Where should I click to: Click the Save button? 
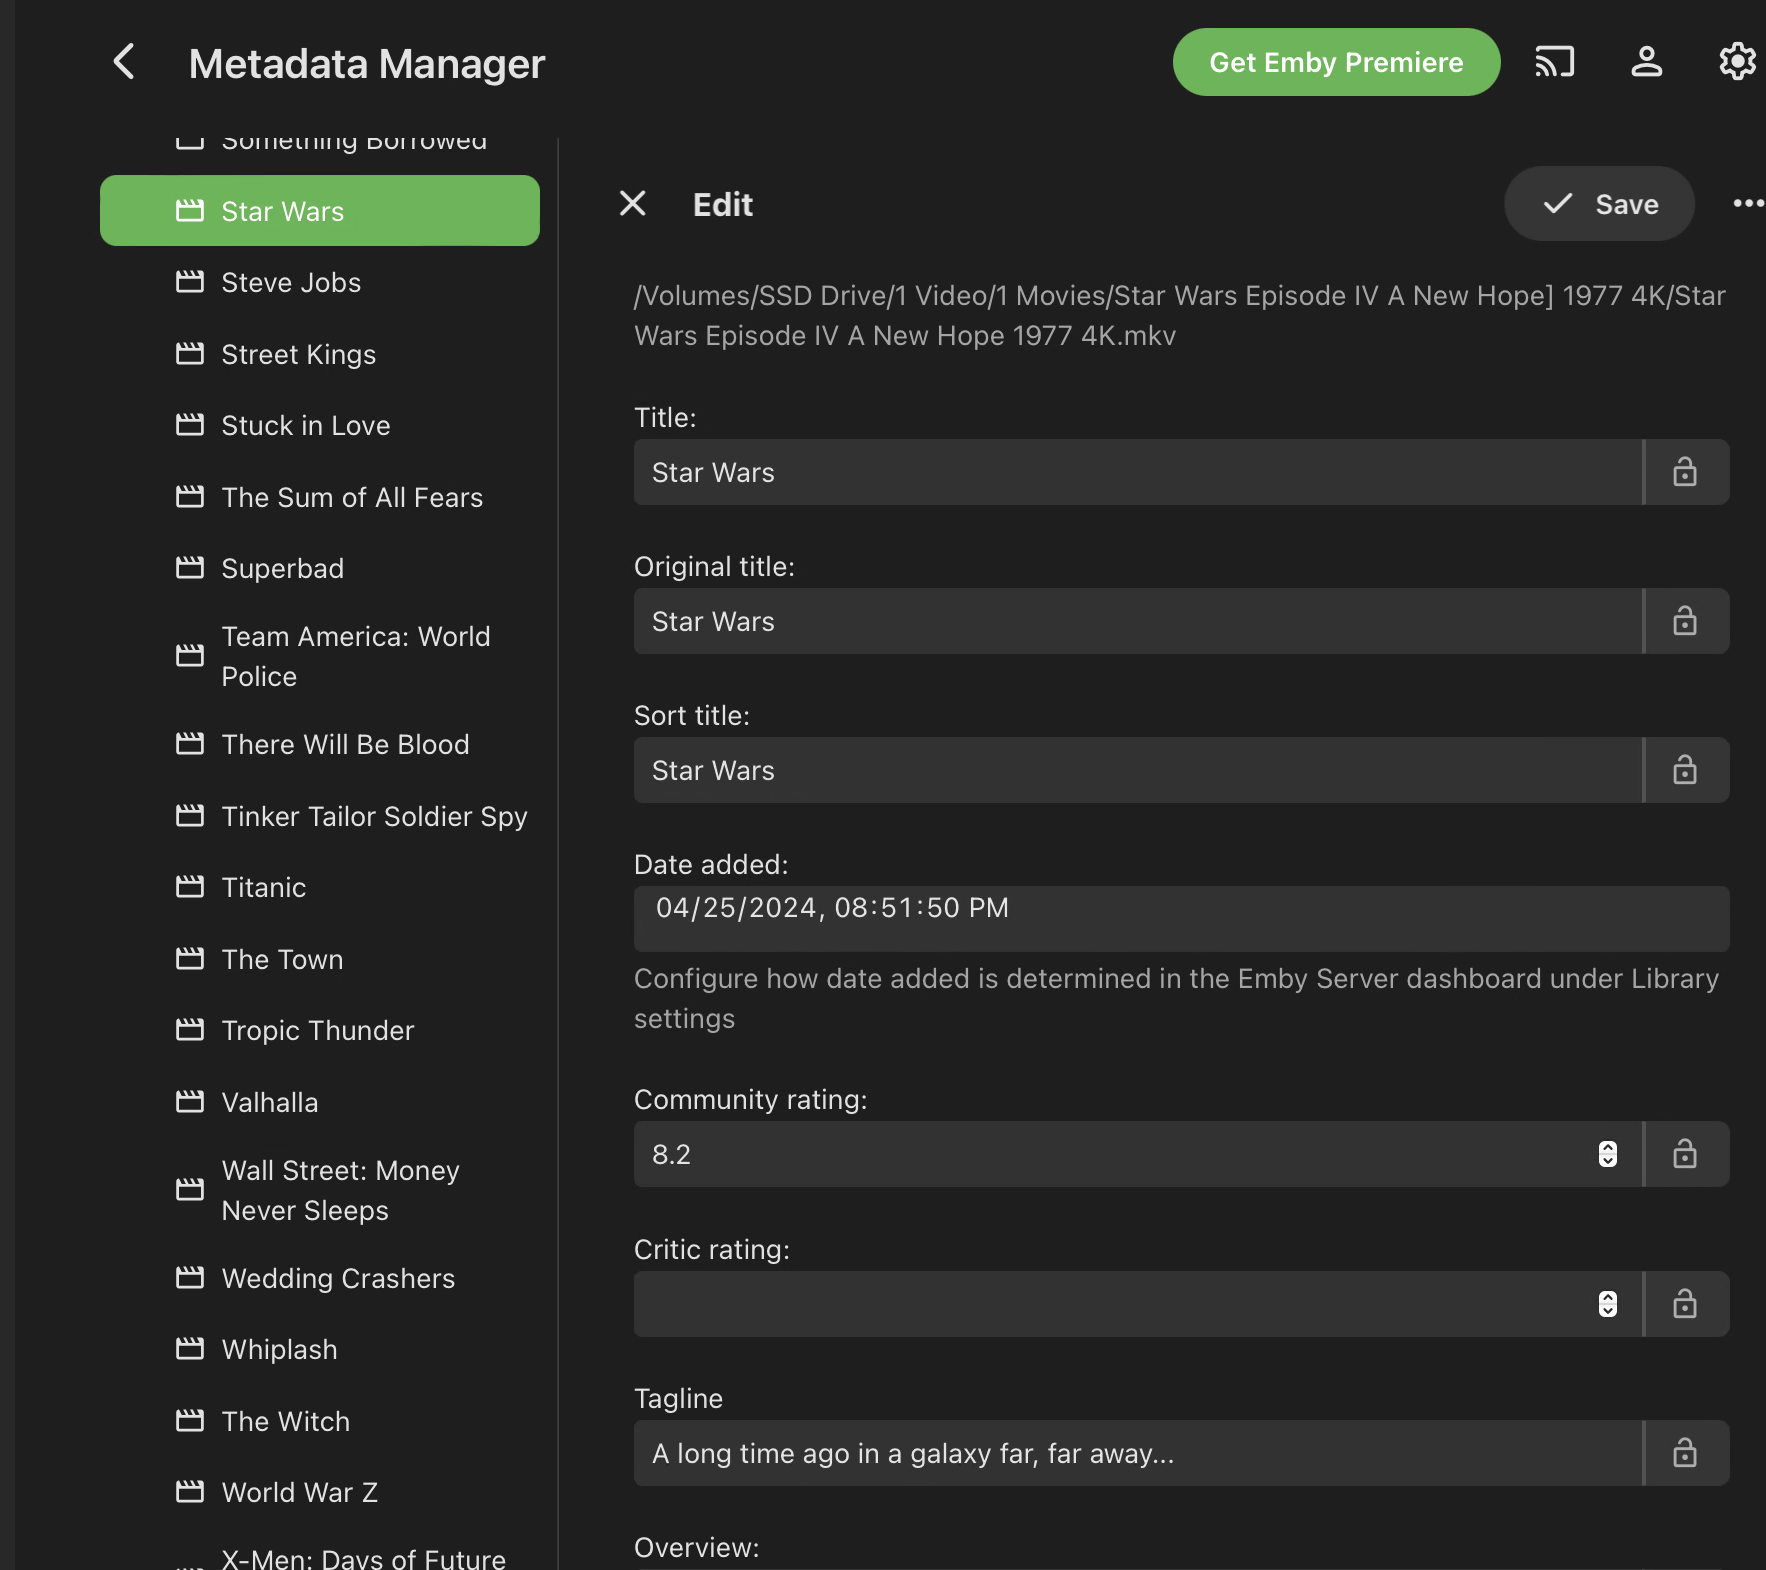click(x=1599, y=204)
